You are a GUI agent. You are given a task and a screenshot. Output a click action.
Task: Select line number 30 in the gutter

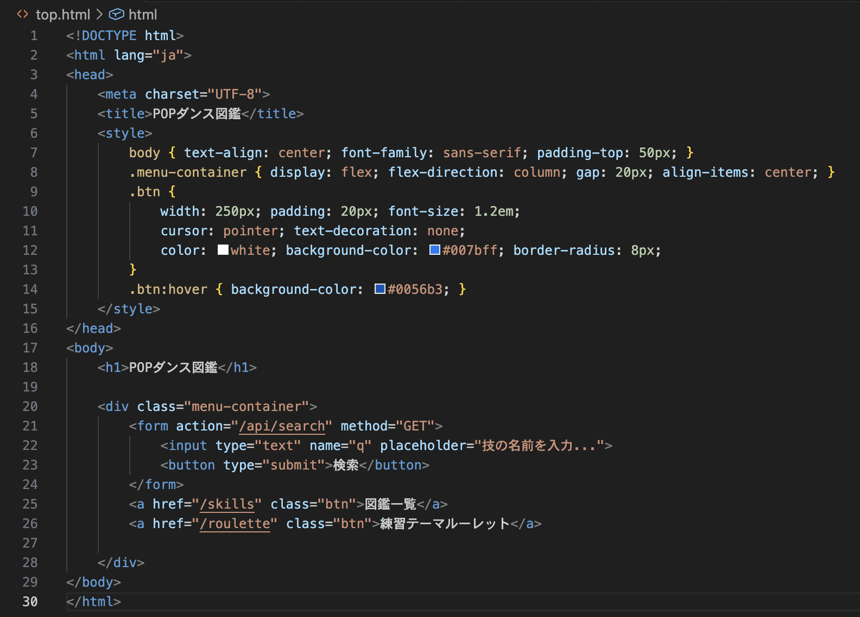[x=30, y=601]
